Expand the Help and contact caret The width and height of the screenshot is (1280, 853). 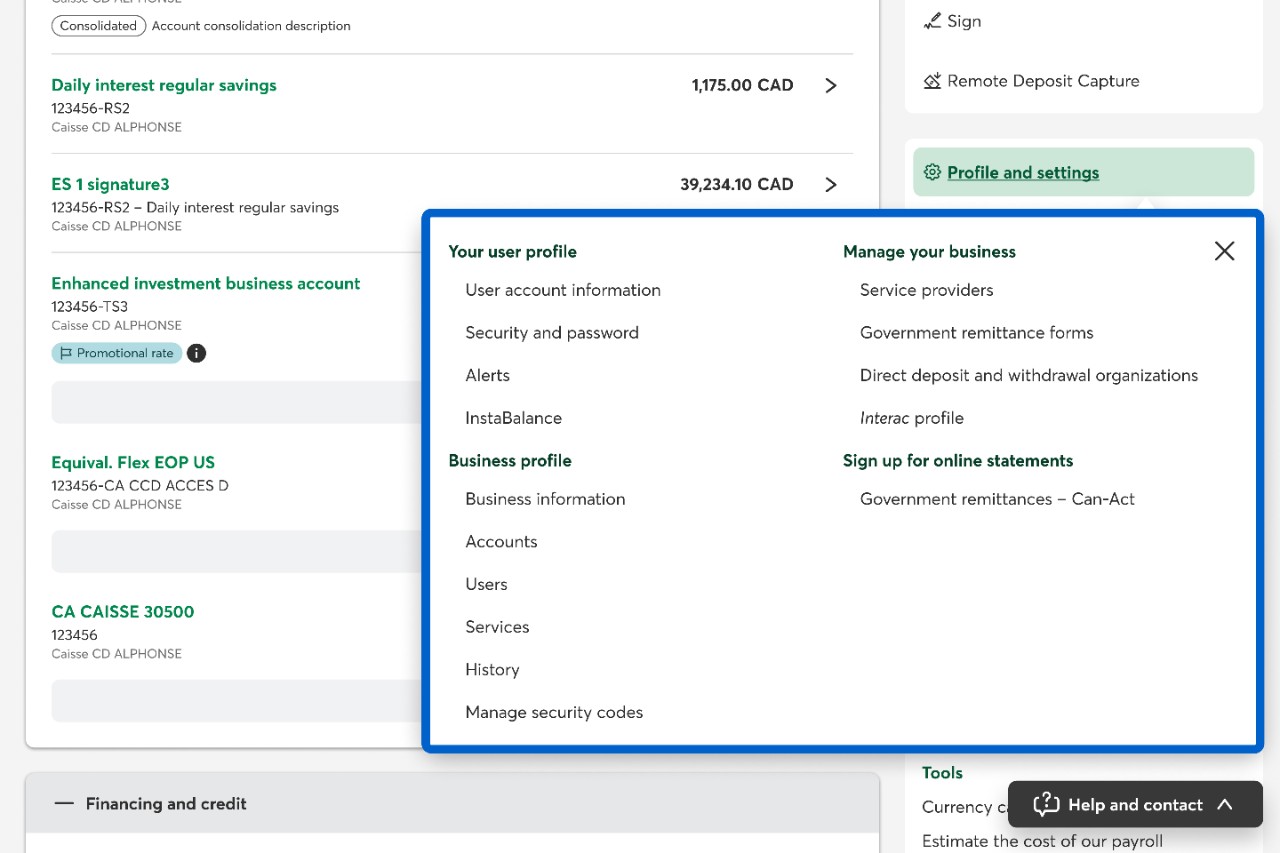pyautogui.click(x=1225, y=804)
